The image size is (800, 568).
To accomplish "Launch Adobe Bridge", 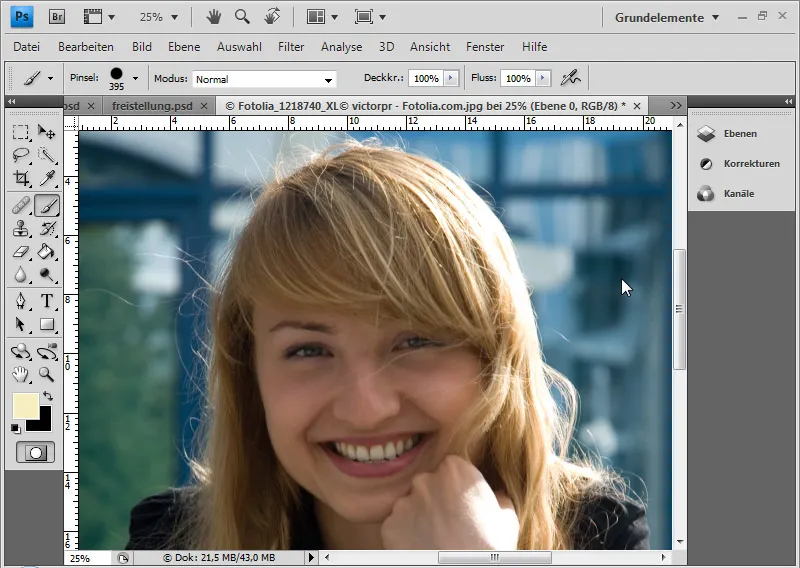I will click(x=57, y=17).
